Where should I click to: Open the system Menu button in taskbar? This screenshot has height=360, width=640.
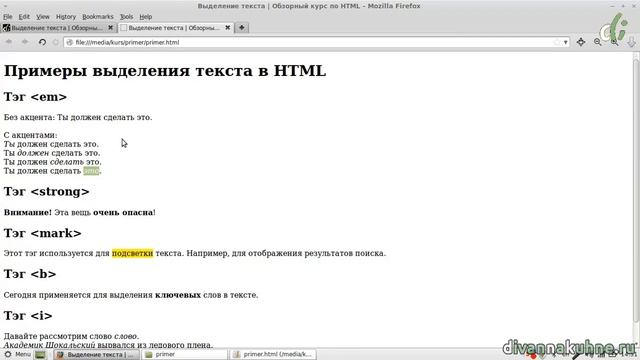(x=17, y=354)
